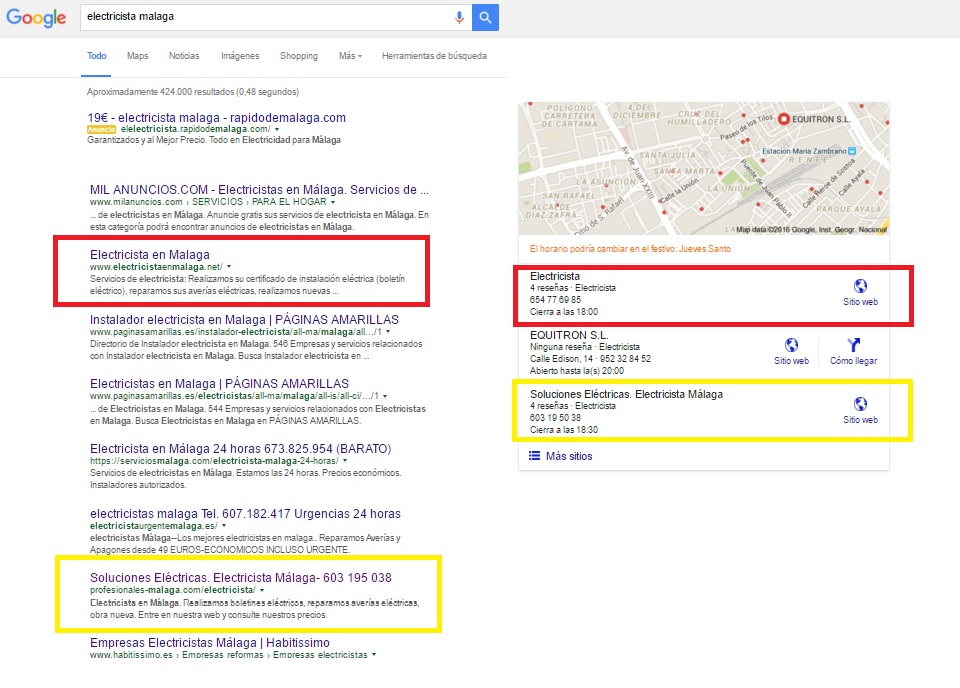This screenshot has height=688, width=960.
Task: Click holiday notice 'El horario podría cambiar'
Action: click(630, 249)
